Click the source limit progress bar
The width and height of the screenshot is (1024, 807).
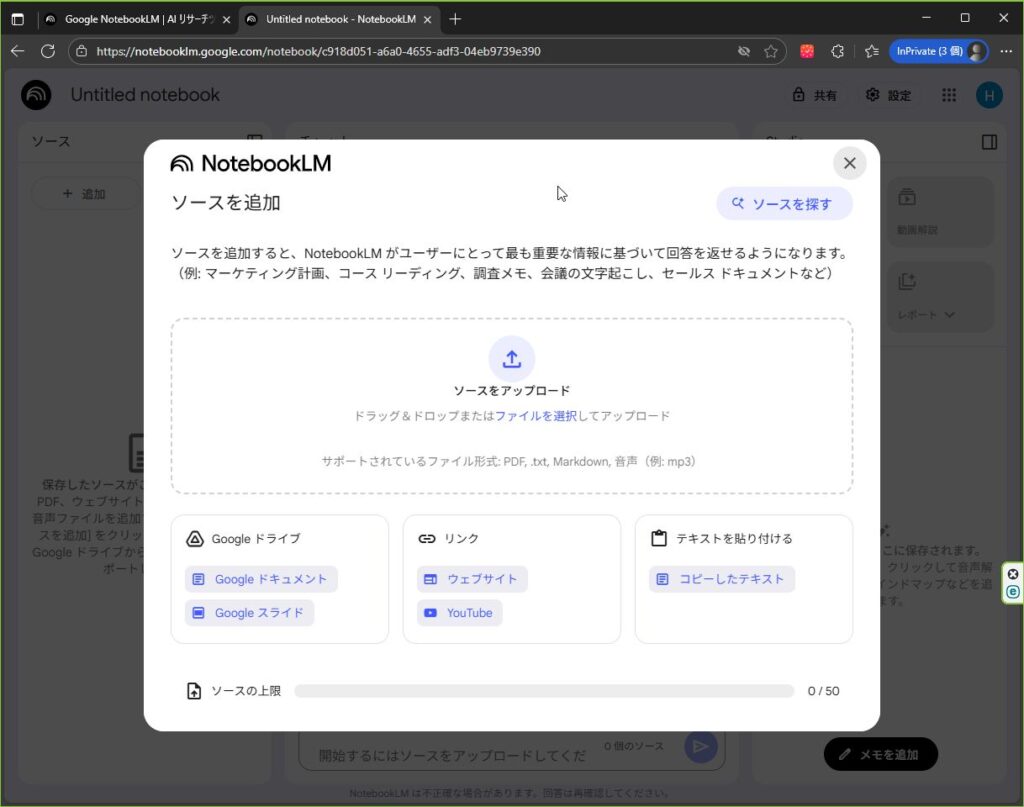click(x=544, y=691)
